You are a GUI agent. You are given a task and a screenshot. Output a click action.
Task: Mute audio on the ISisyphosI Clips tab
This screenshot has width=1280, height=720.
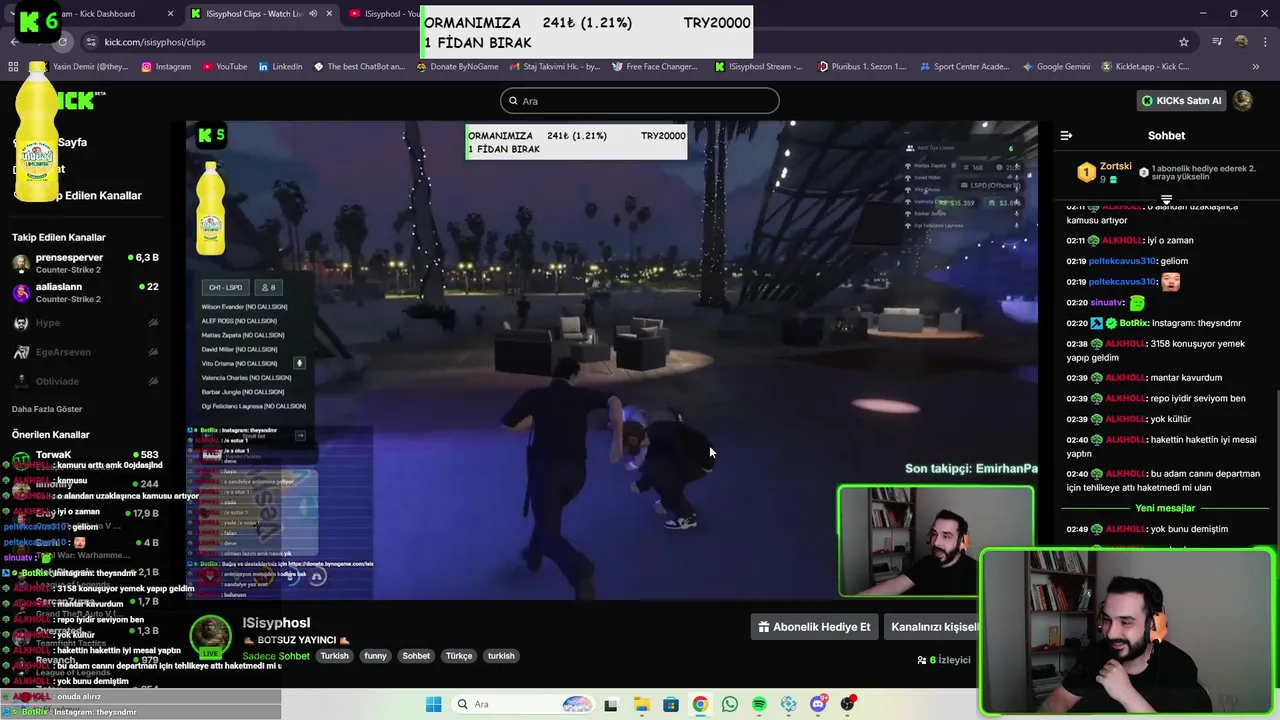tap(314, 14)
